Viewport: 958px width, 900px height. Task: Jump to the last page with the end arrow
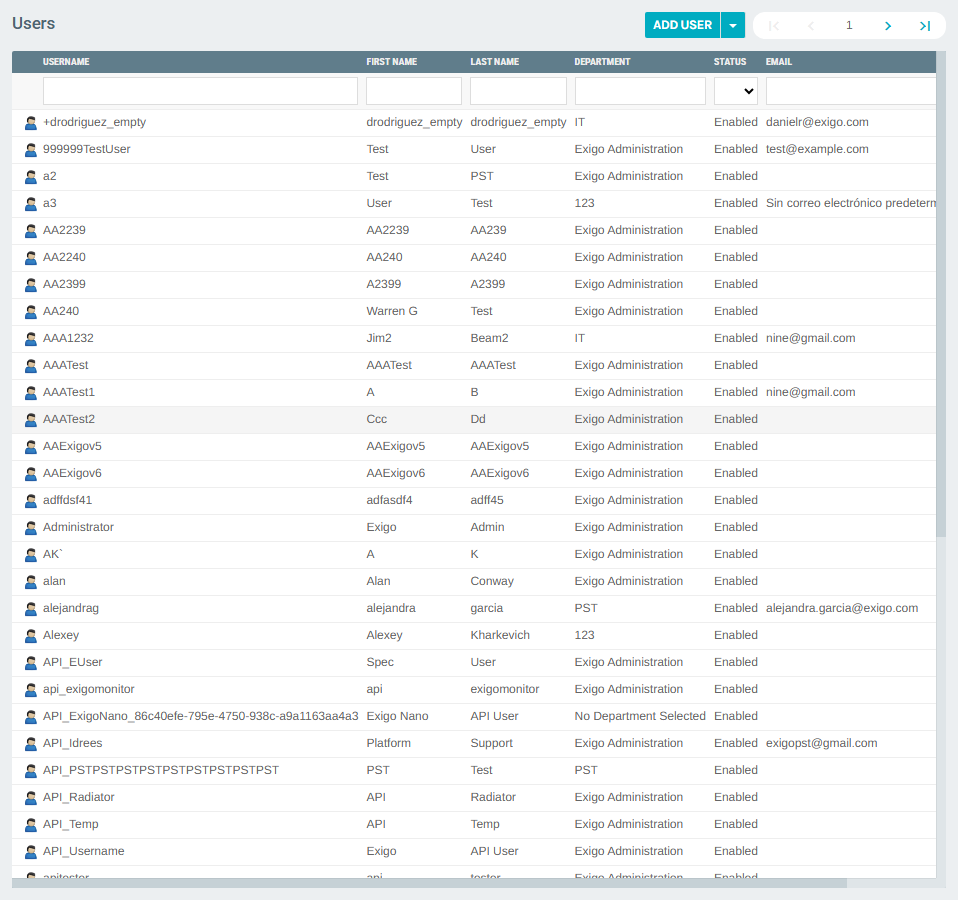pyautogui.click(x=924, y=24)
